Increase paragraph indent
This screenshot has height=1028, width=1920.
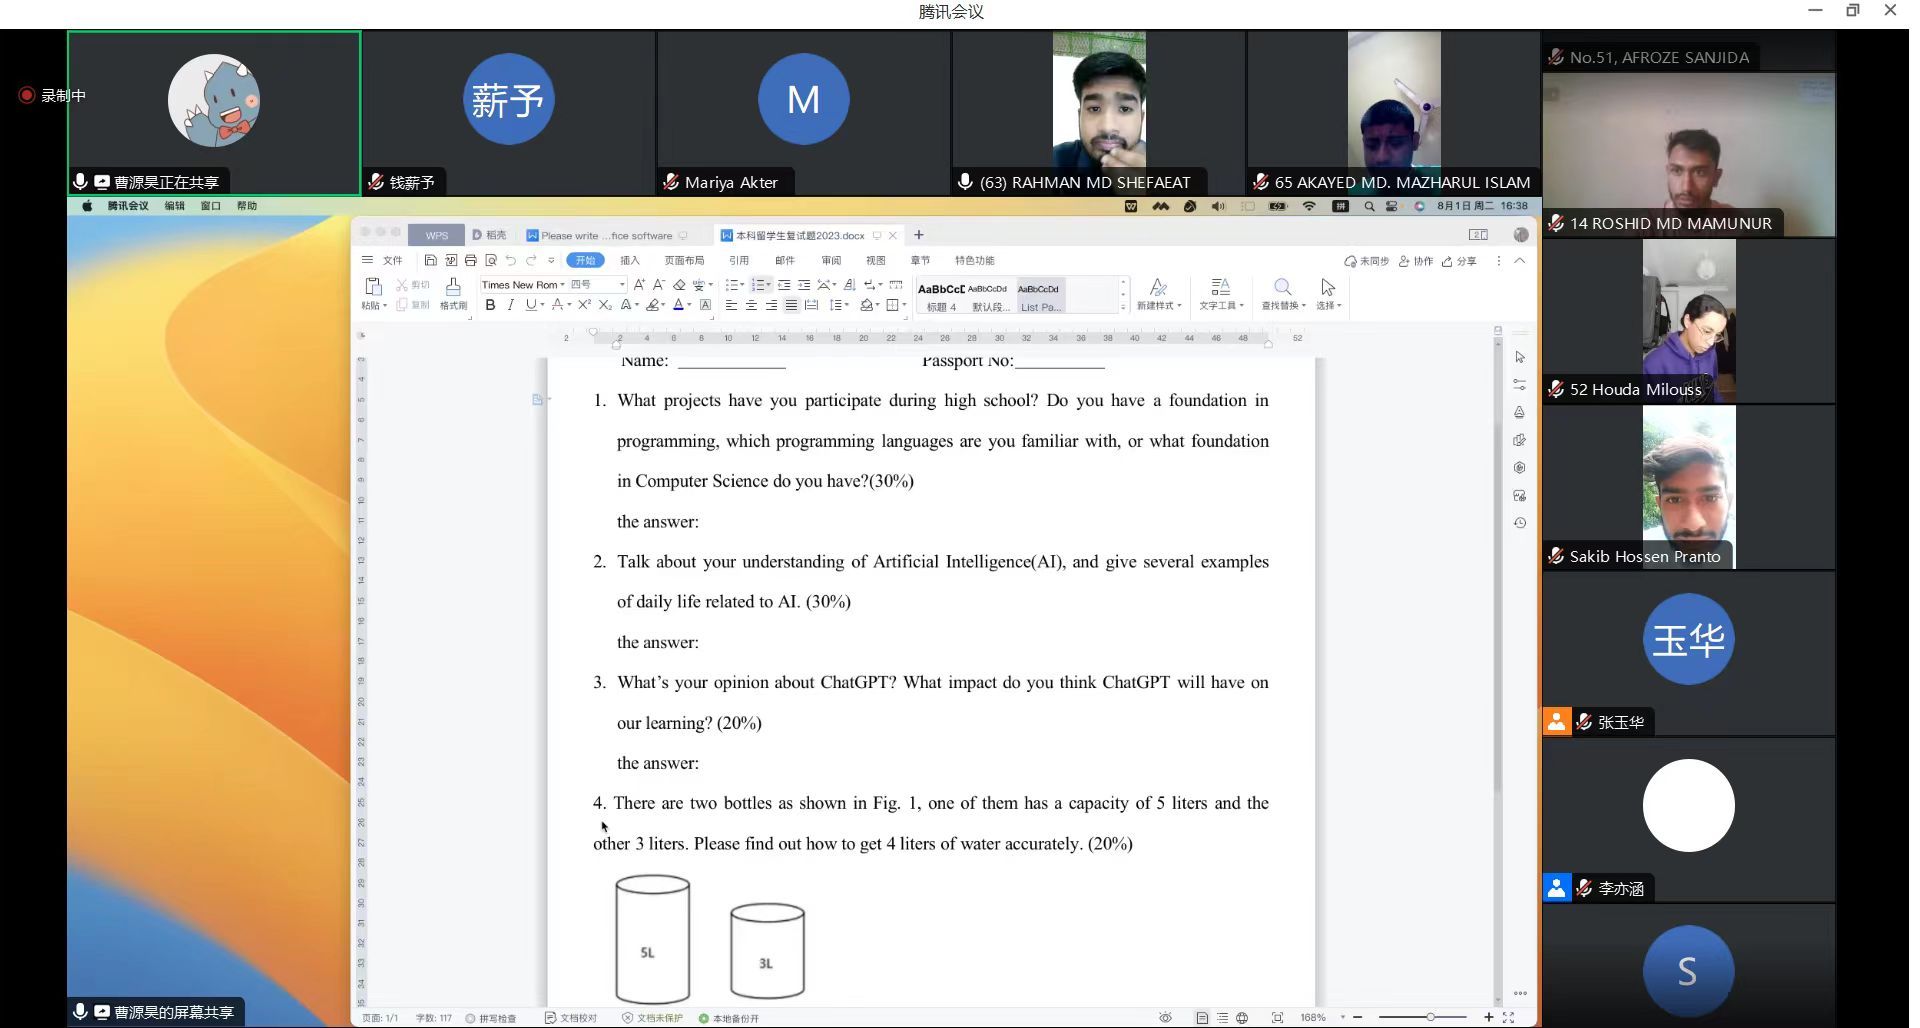point(804,285)
